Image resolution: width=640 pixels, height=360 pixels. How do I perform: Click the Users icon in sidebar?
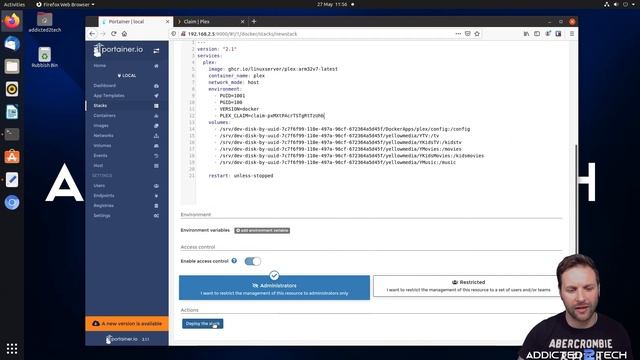coord(156,186)
